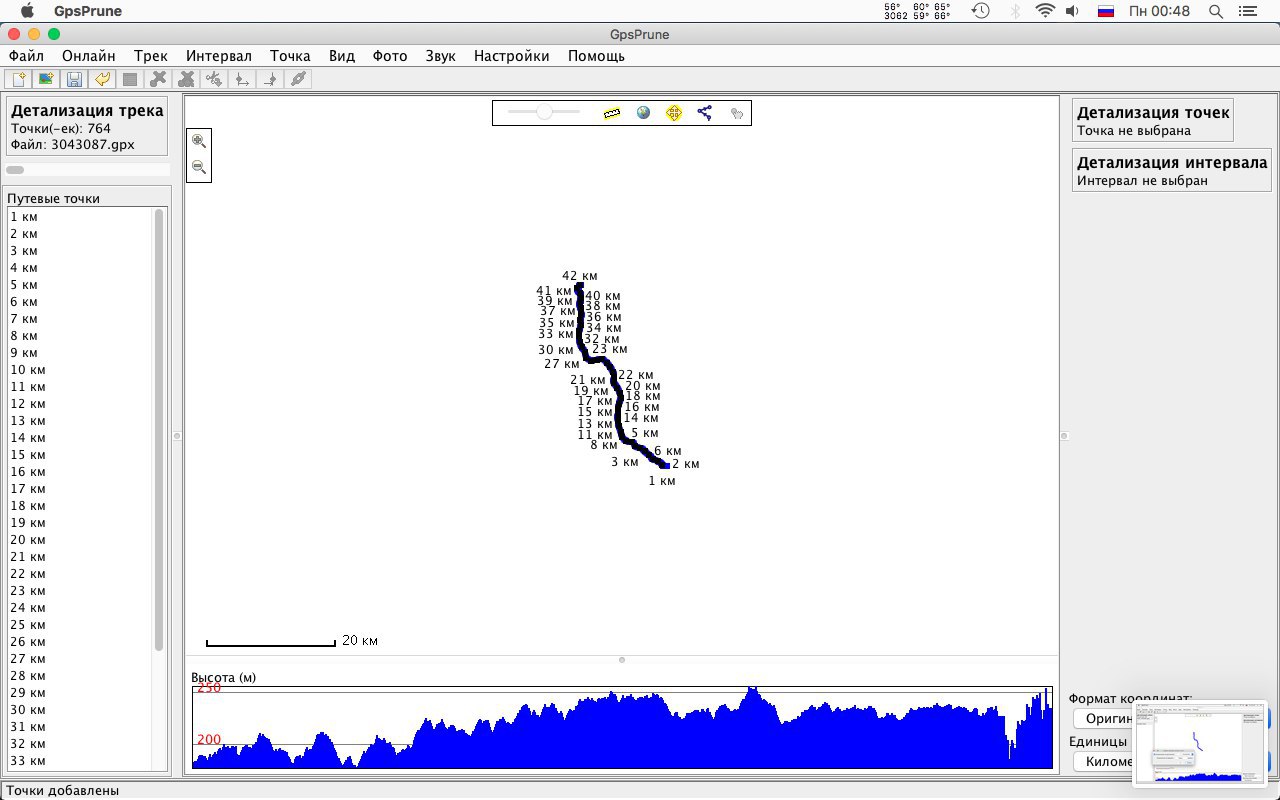1280x800 pixels.
Task: Open the Фото menu
Action: pyautogui.click(x=390, y=56)
